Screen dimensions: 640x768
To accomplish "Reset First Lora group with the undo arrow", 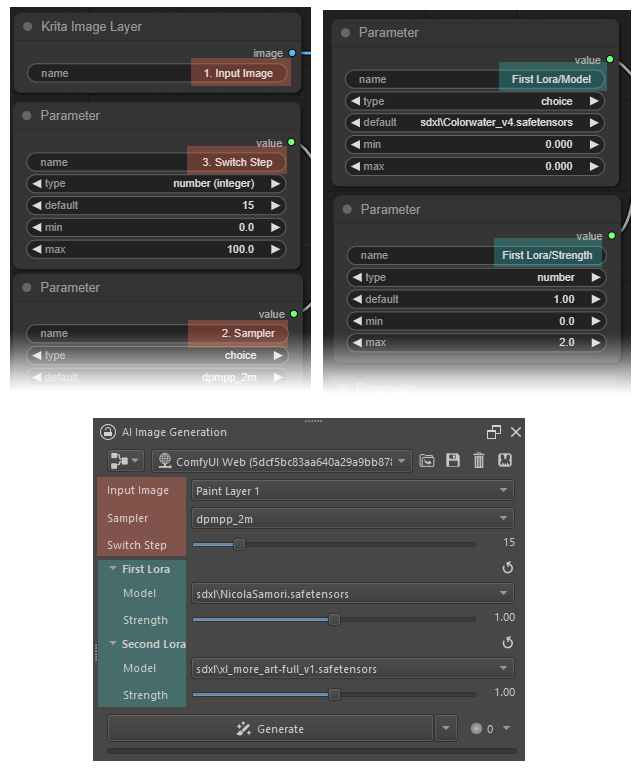I will [x=508, y=568].
